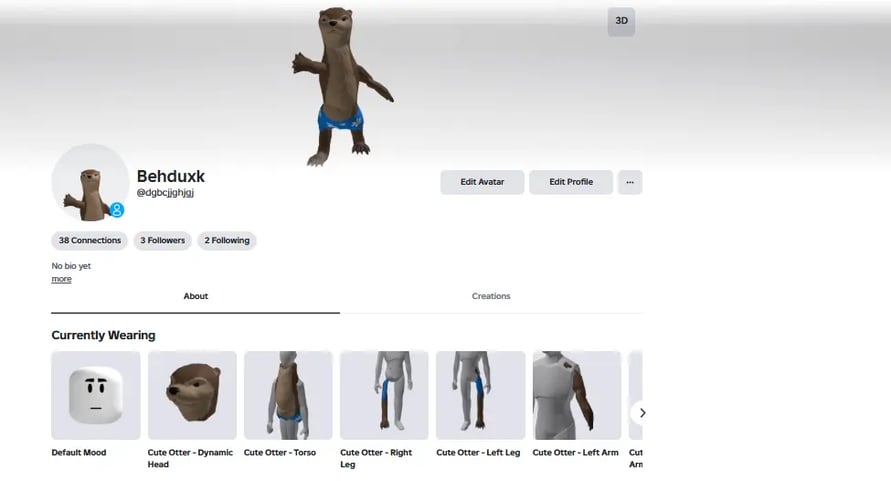The width and height of the screenshot is (891, 481).
Task: Click the Edit Profile button
Action: [570, 182]
